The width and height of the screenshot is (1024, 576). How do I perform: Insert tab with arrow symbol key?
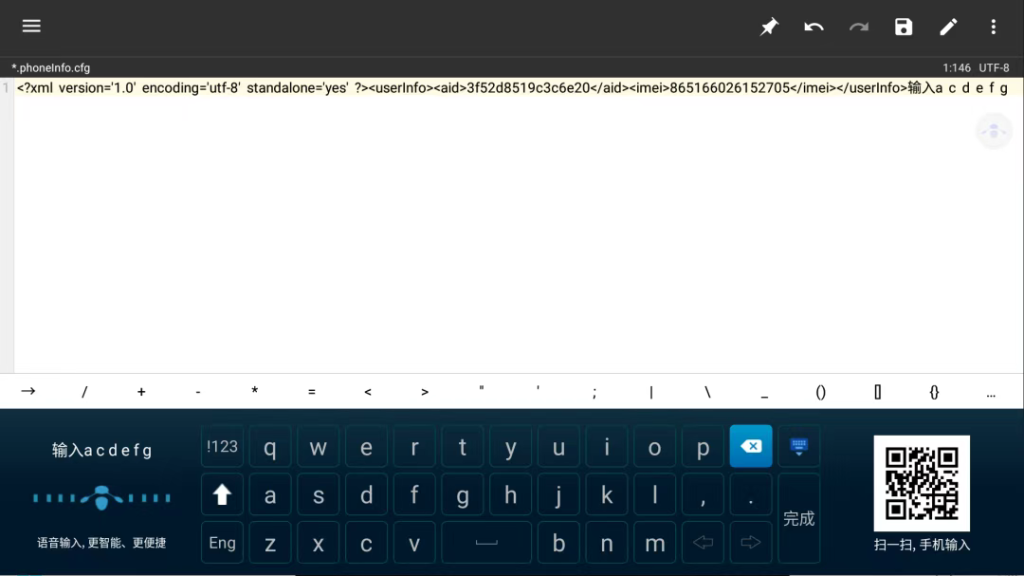28,391
